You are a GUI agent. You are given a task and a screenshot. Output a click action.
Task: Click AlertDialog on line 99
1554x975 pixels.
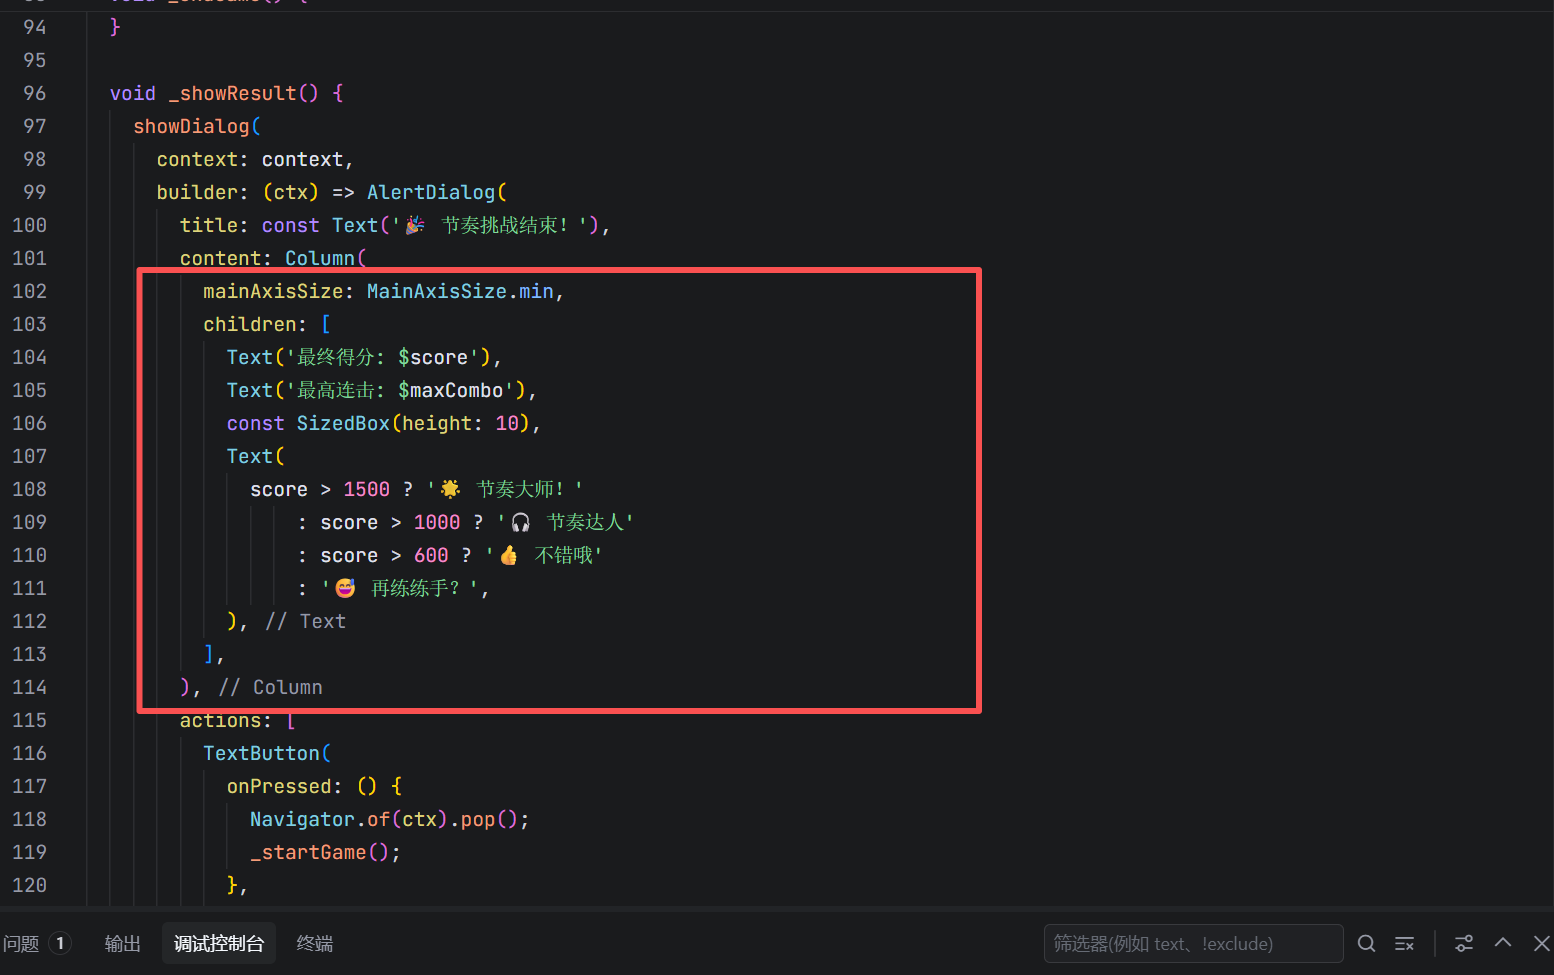(x=431, y=192)
